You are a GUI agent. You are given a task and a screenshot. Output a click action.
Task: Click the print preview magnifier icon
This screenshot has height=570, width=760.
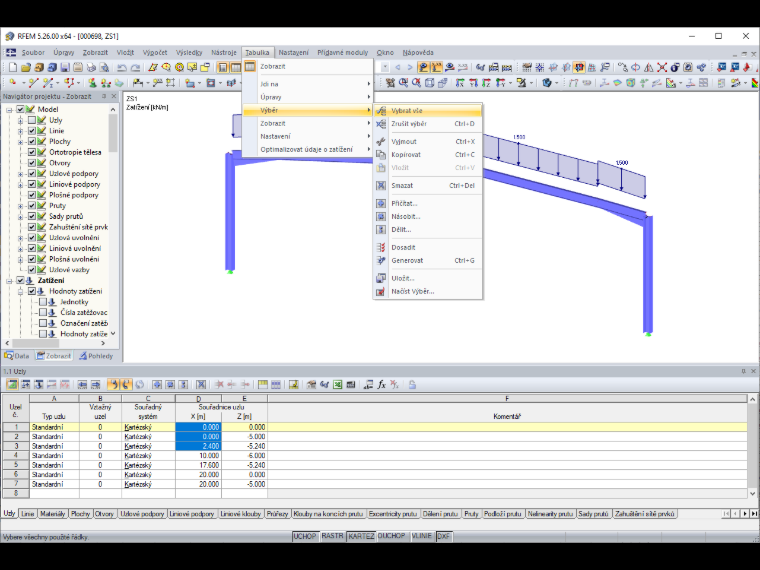click(x=104, y=67)
